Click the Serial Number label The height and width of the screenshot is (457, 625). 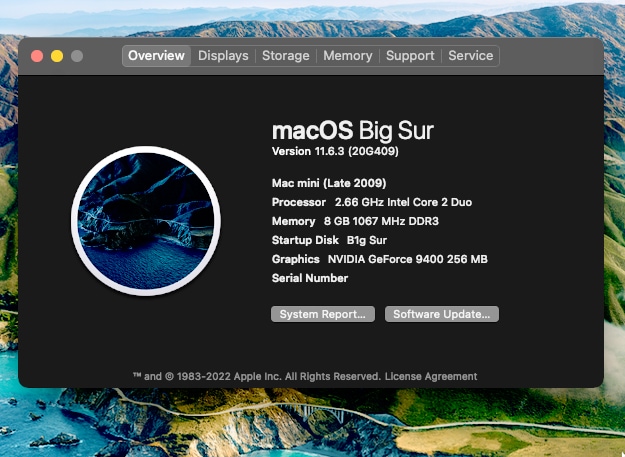point(310,278)
